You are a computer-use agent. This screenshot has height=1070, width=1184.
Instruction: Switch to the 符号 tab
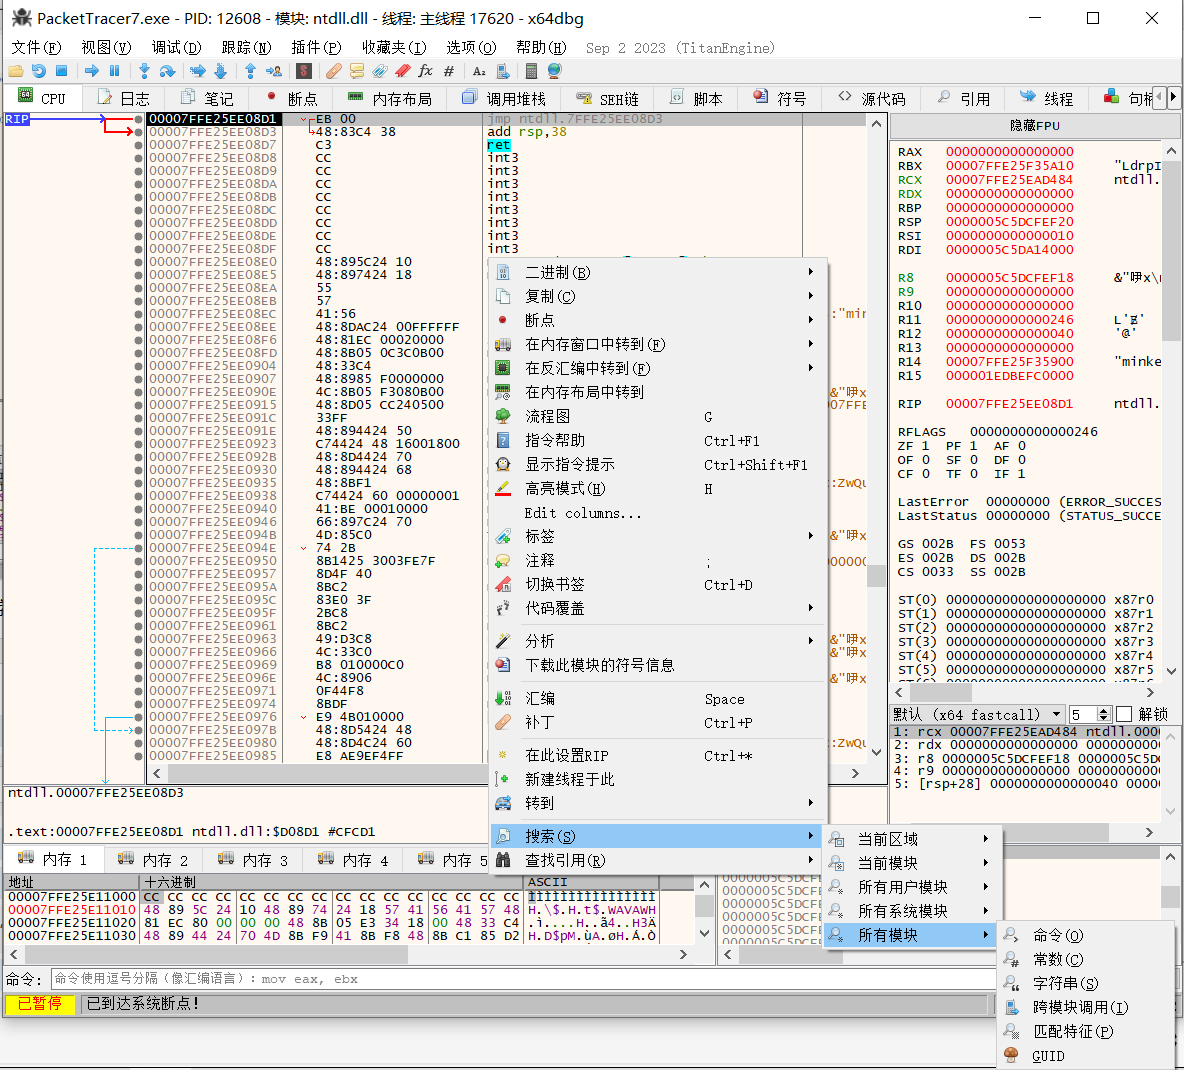pos(779,98)
